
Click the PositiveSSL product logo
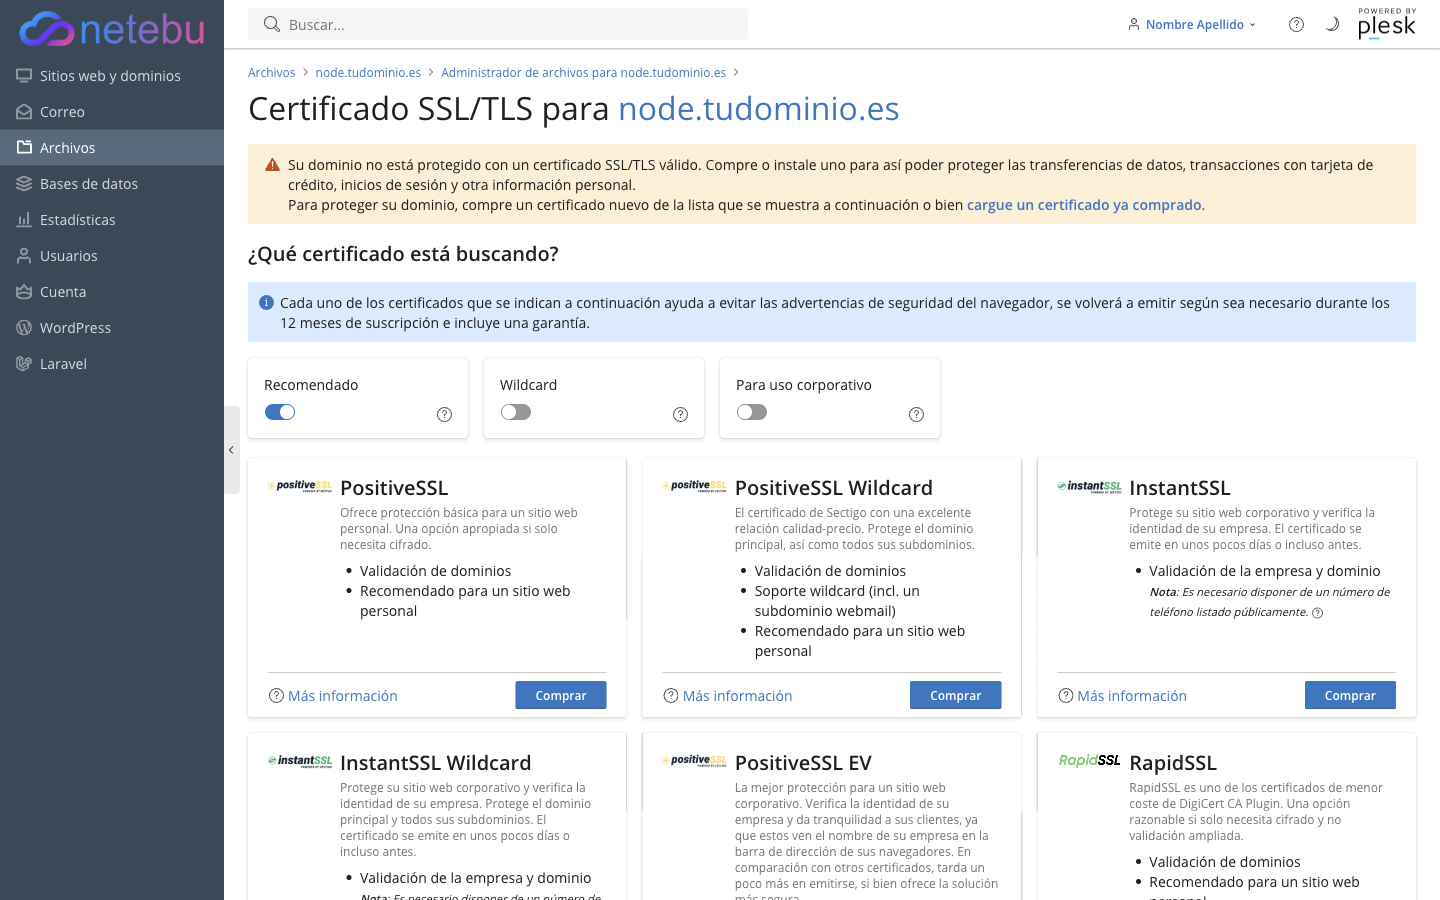300,486
